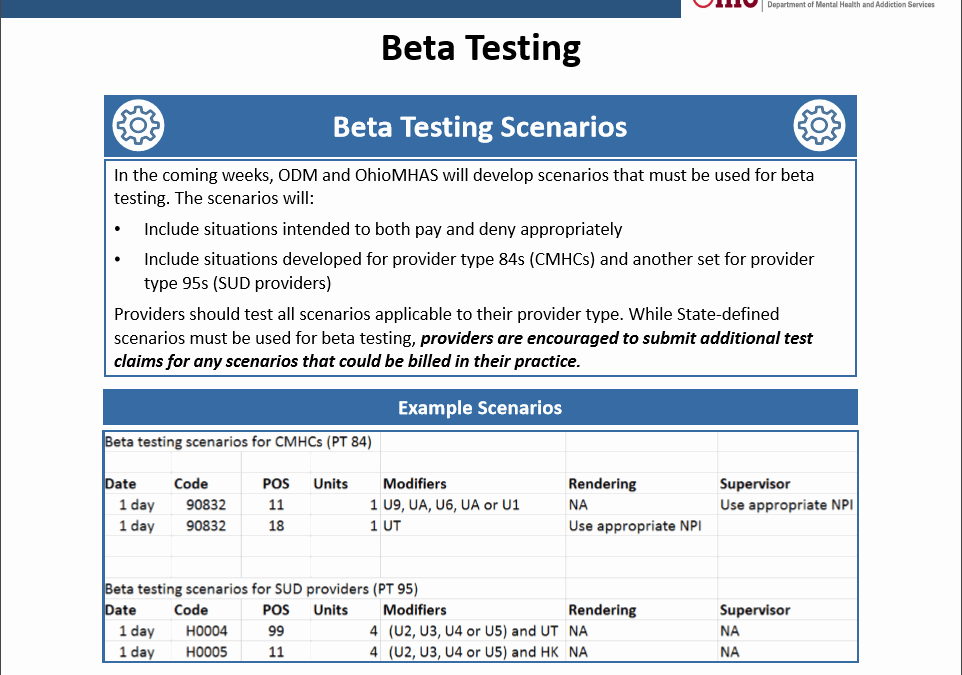Select the H0005 code cell
Screen dimensions: 962x675
[x=206, y=652]
